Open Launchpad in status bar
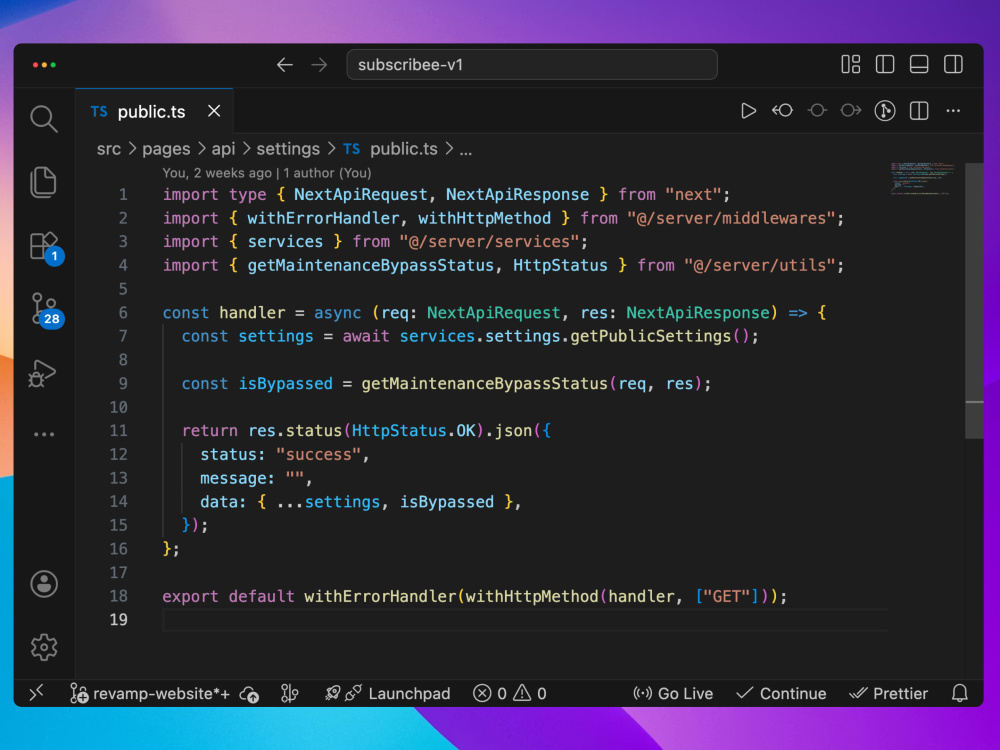 coord(387,693)
